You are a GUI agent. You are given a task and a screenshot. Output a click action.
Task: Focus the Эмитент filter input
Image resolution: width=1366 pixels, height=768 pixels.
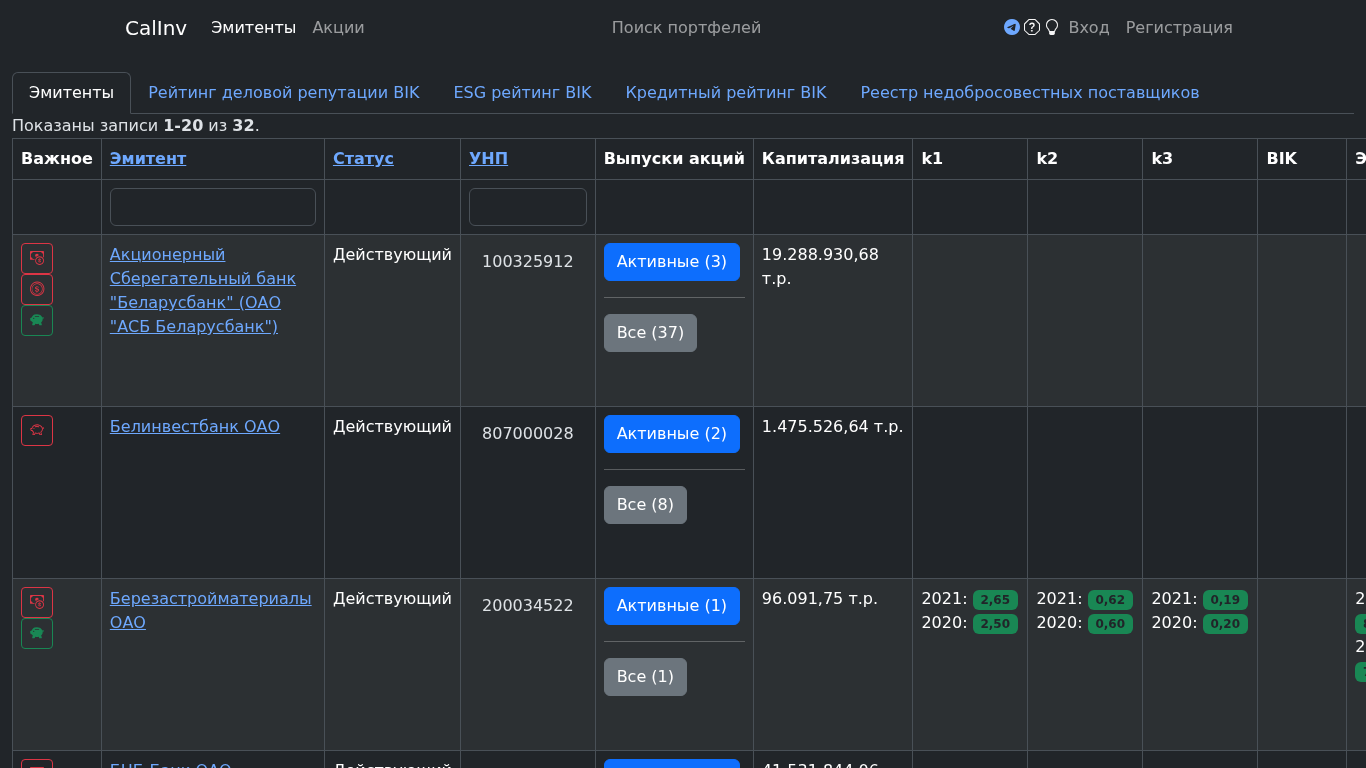coord(213,207)
